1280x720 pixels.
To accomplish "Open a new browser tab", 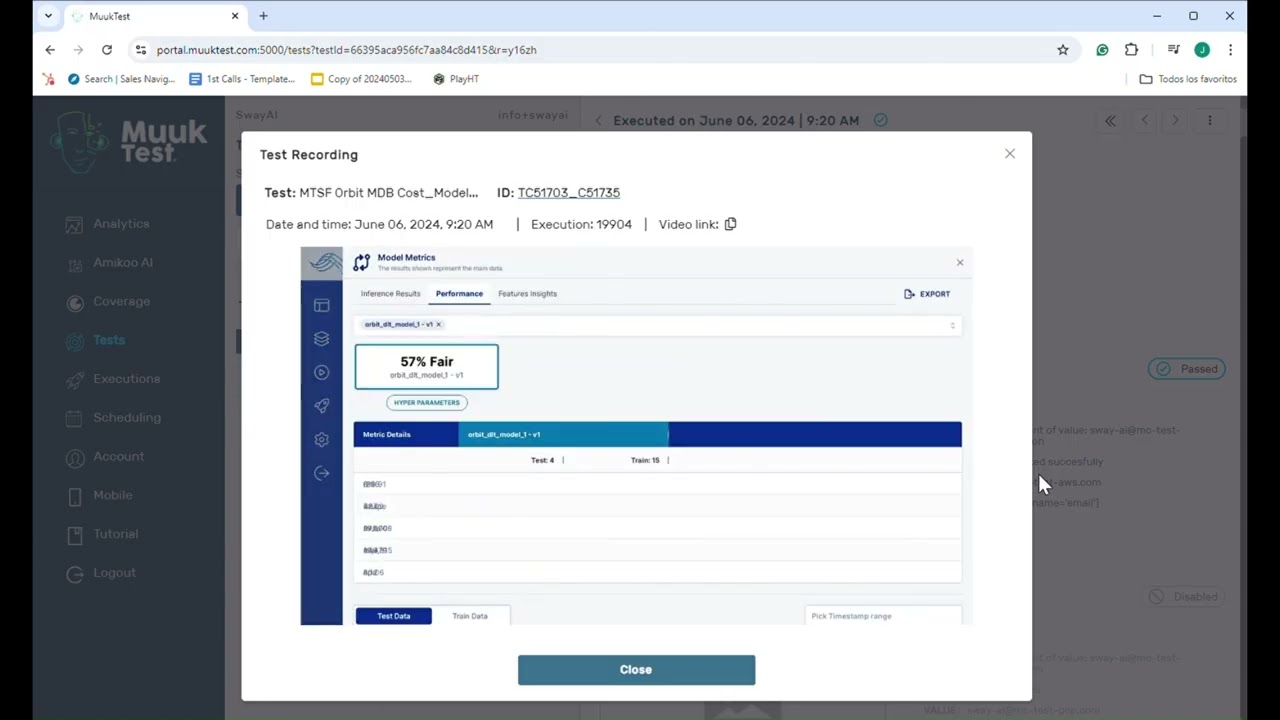I will (263, 16).
